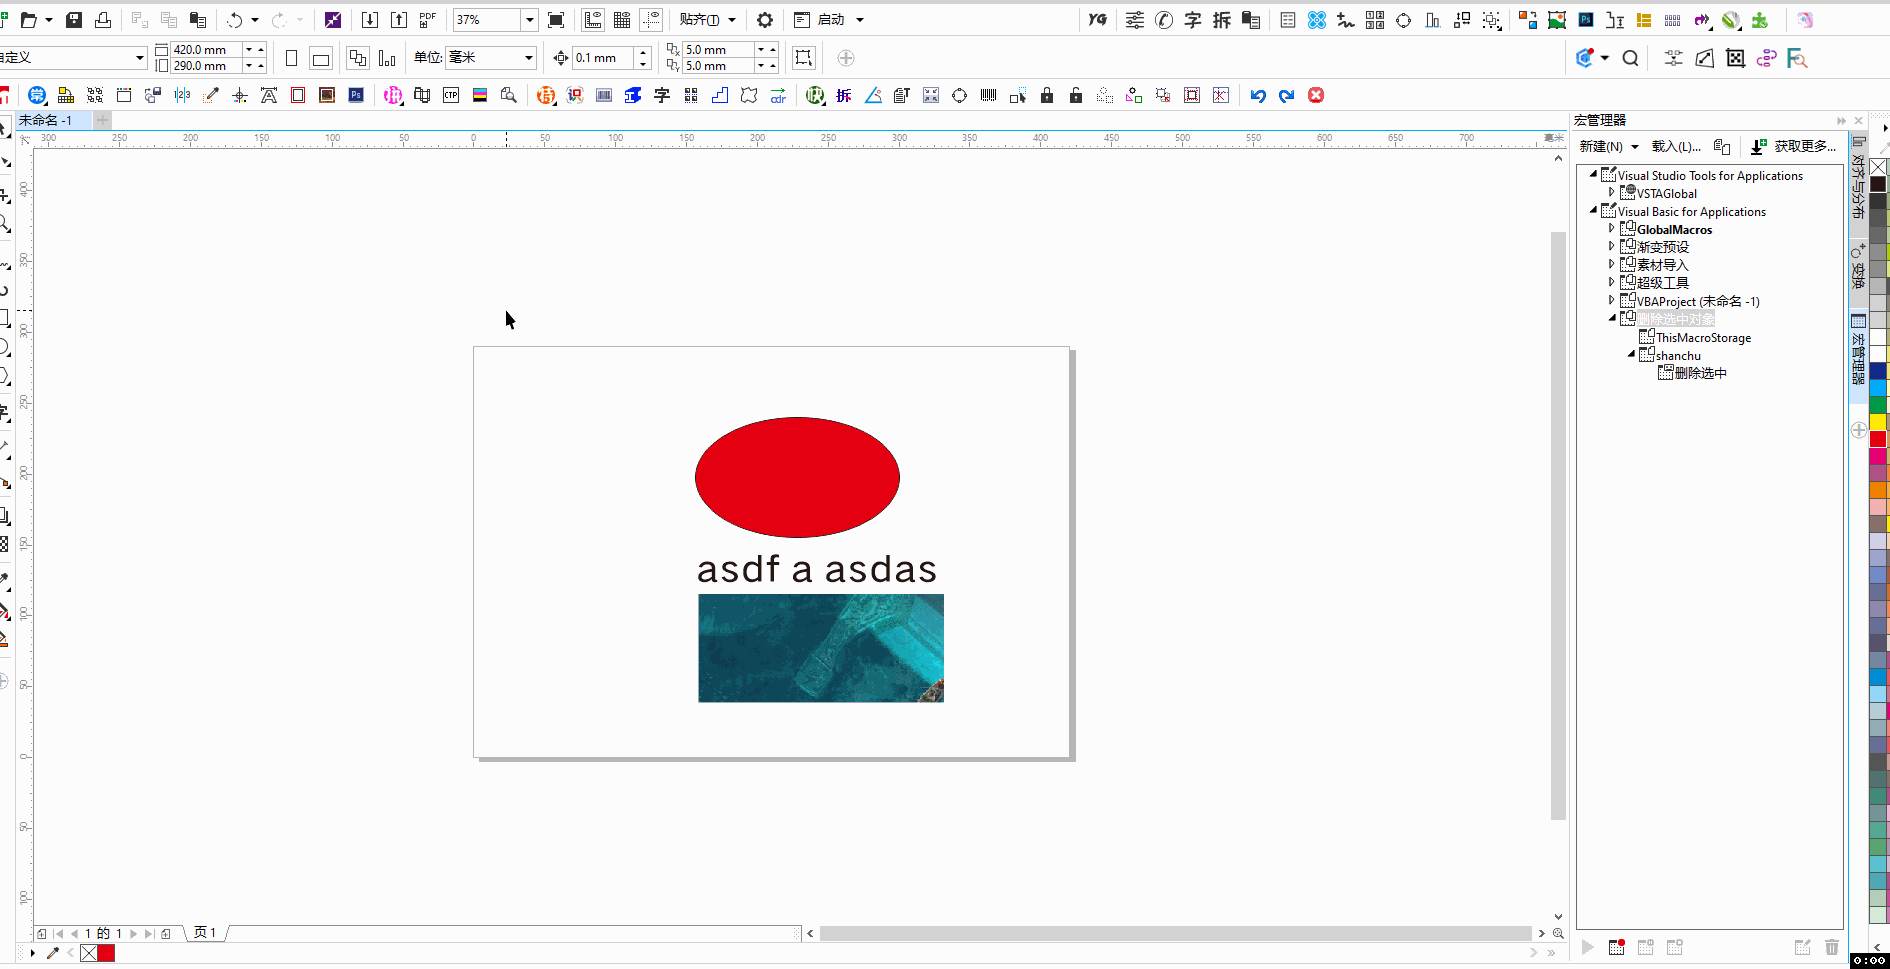The height and width of the screenshot is (969, 1890).
Task: Click the blue Undo arrow icon
Action: [1258, 95]
